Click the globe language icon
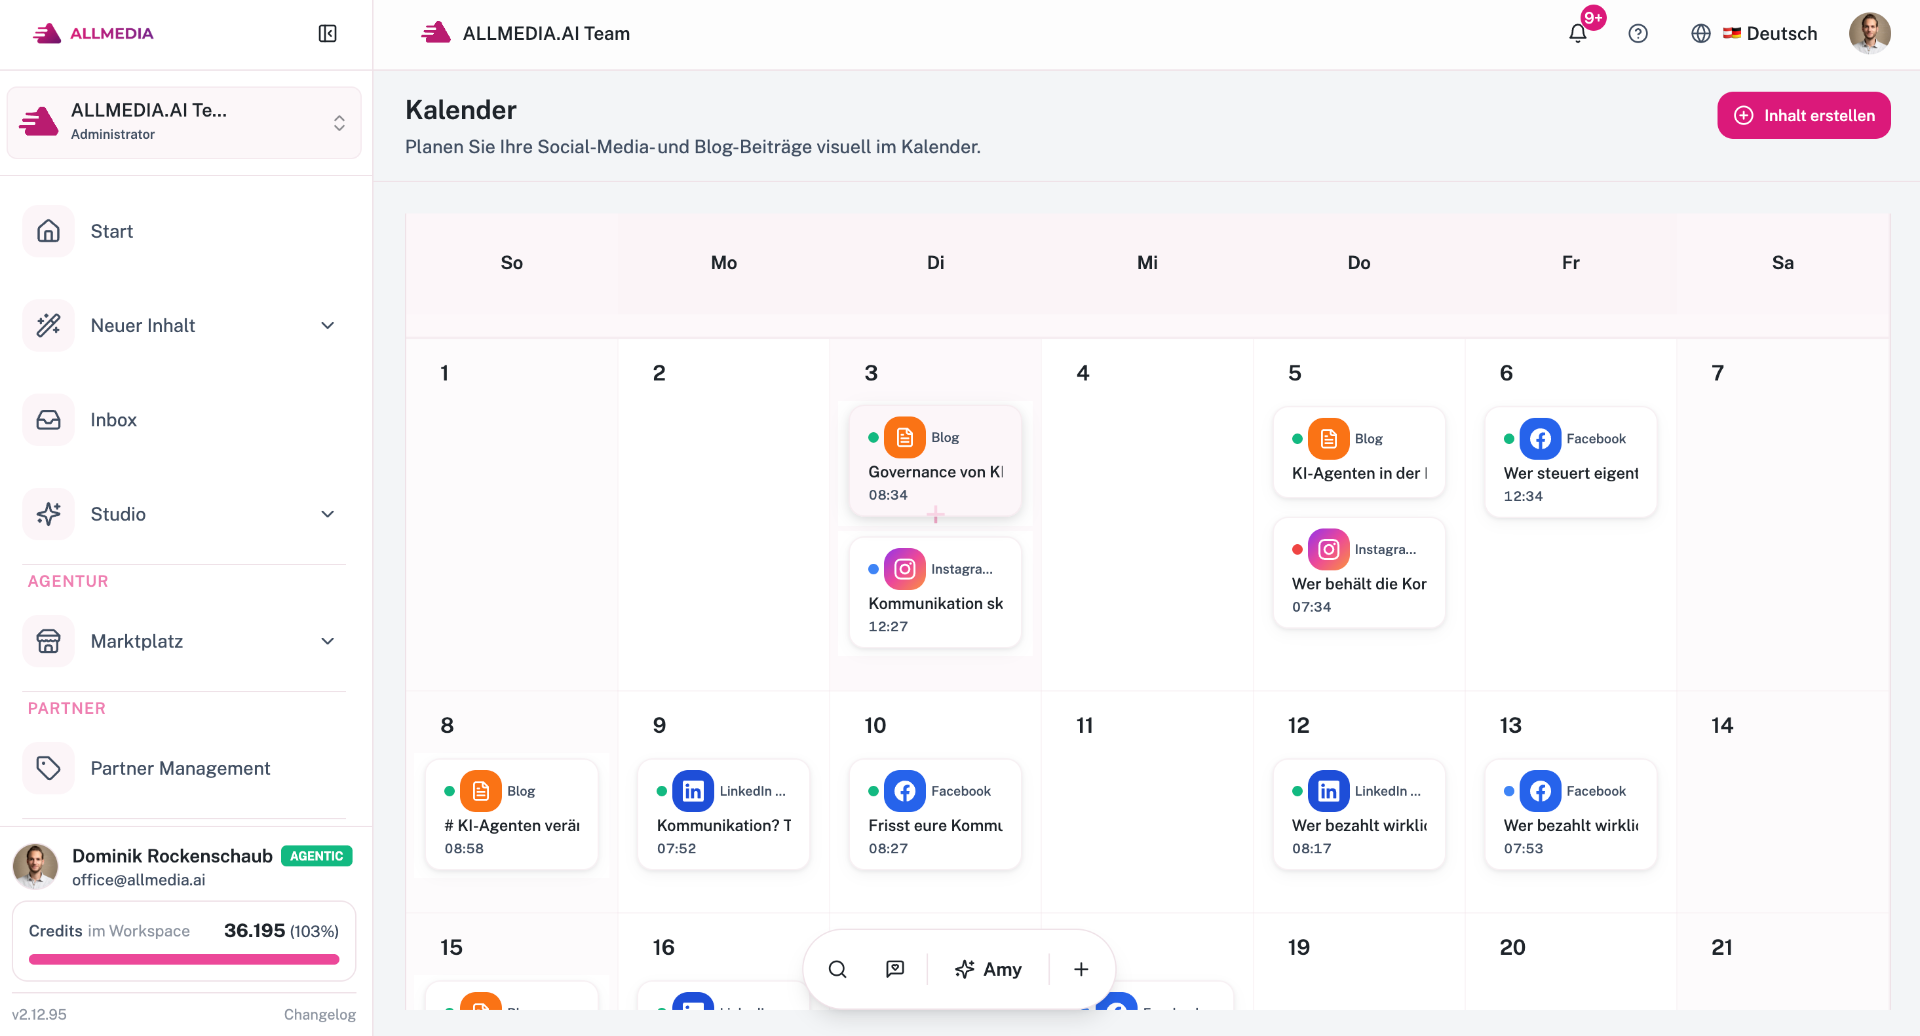The height and width of the screenshot is (1036, 1920). [1701, 33]
